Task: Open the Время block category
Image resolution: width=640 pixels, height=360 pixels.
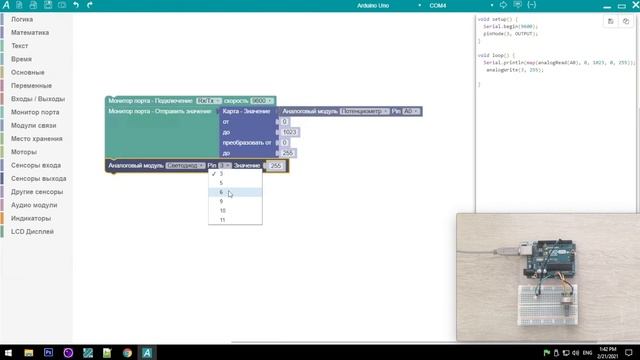Action: [21, 59]
